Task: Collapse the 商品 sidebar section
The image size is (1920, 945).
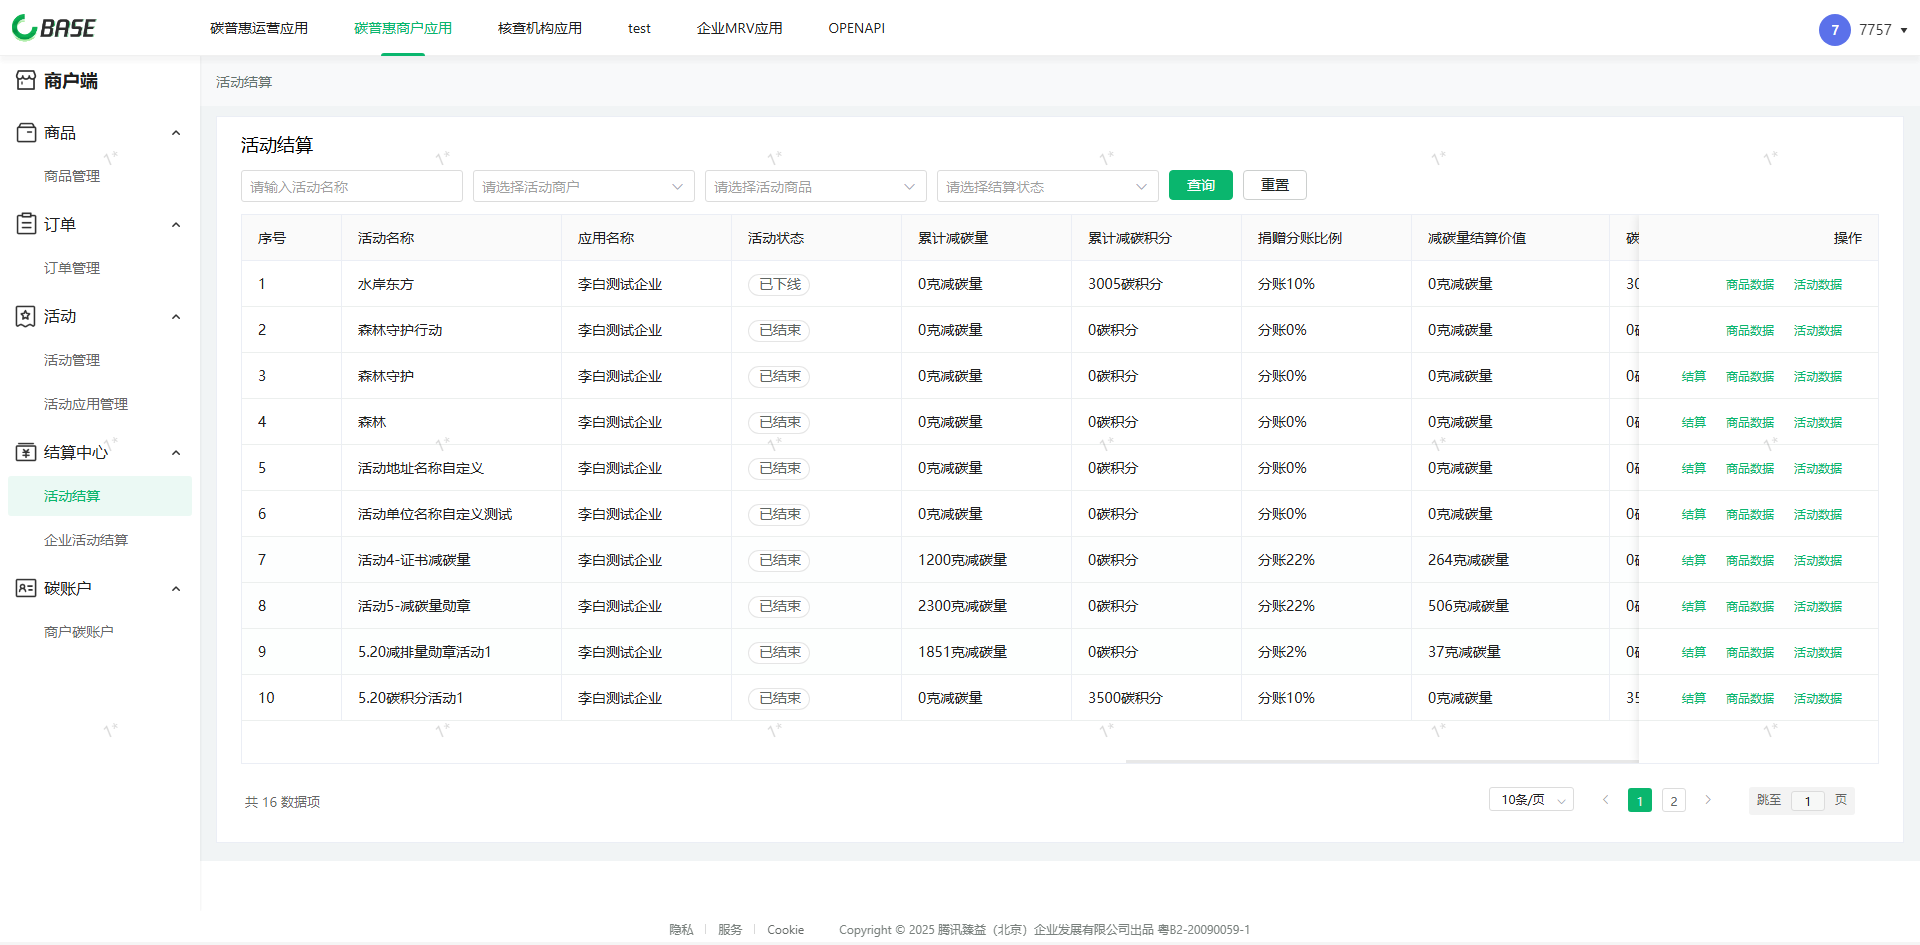Action: click(x=176, y=133)
